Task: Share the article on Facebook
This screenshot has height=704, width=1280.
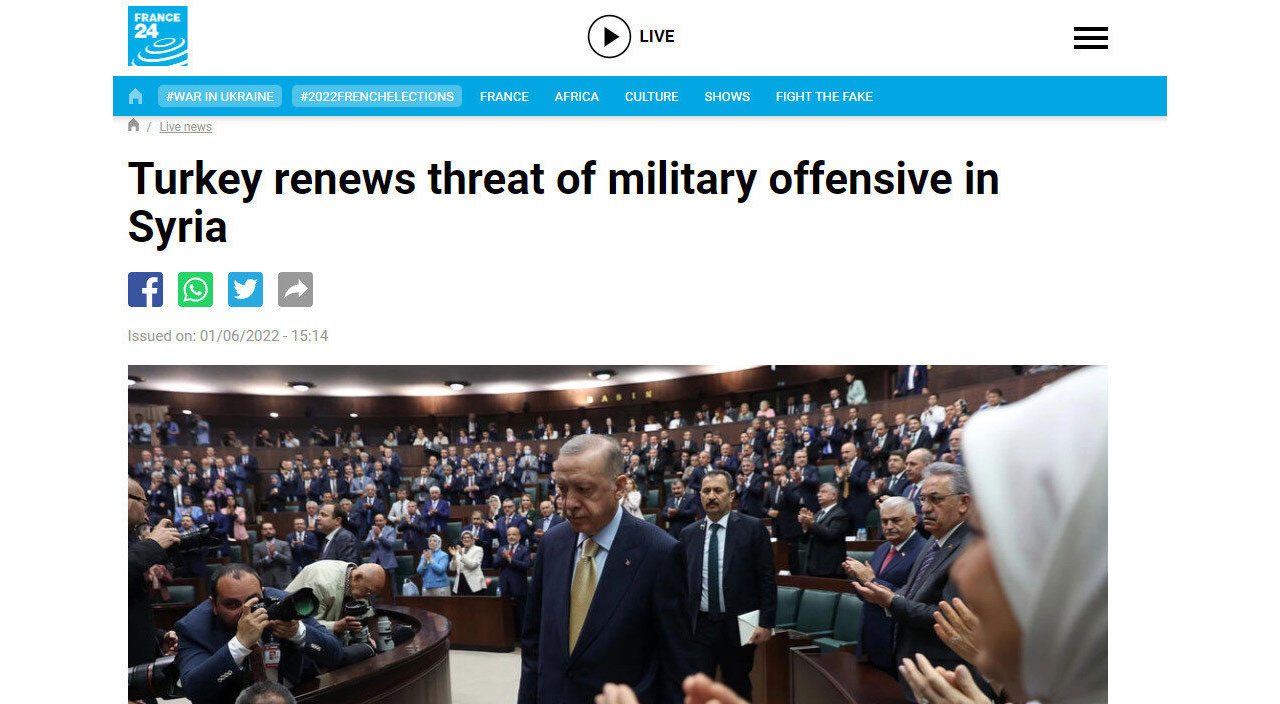Action: pyautogui.click(x=145, y=290)
